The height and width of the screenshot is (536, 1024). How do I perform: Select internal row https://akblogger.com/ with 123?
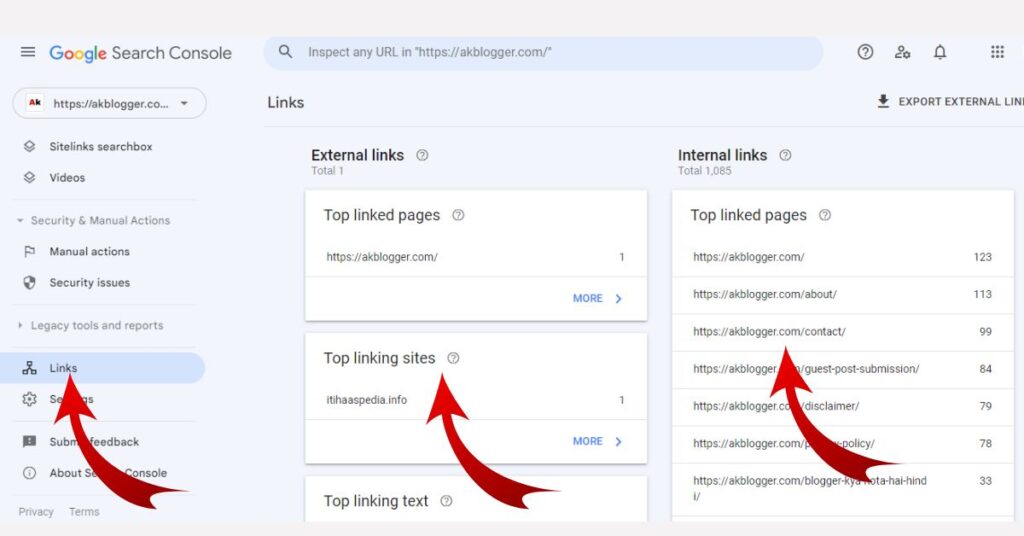point(842,257)
